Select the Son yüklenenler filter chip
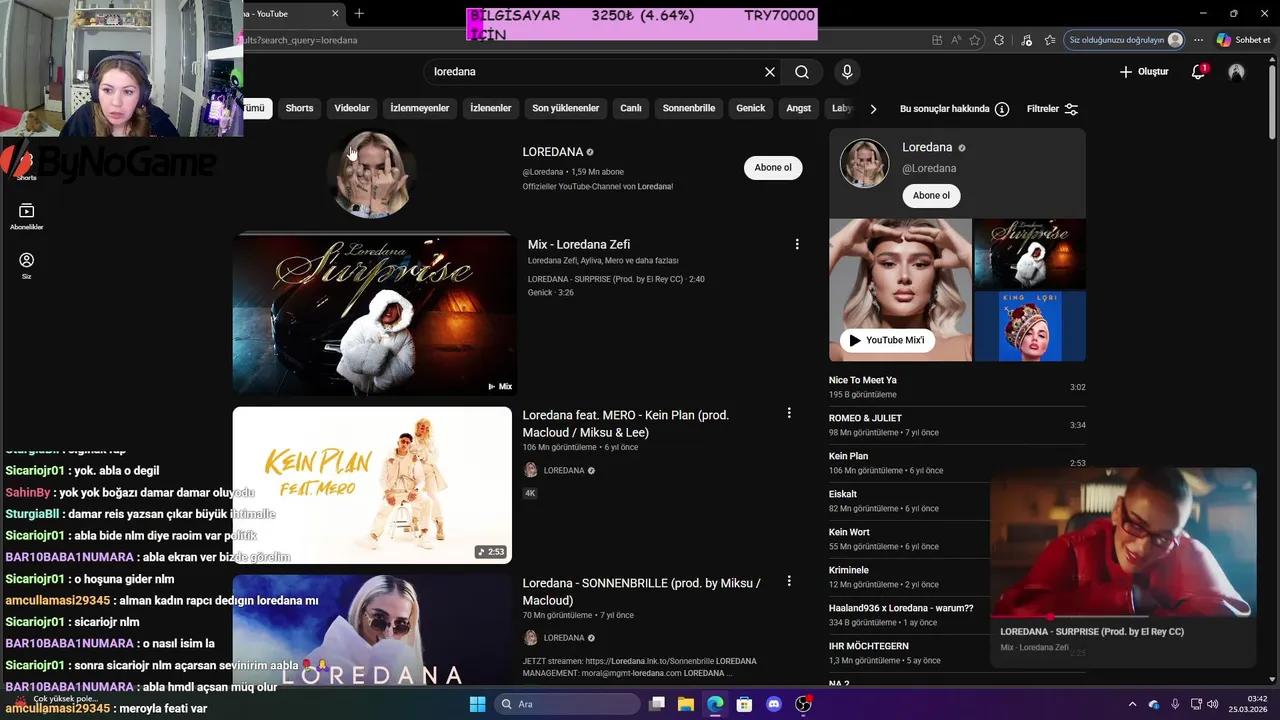Screen dimensions: 1280x720 coord(566,108)
